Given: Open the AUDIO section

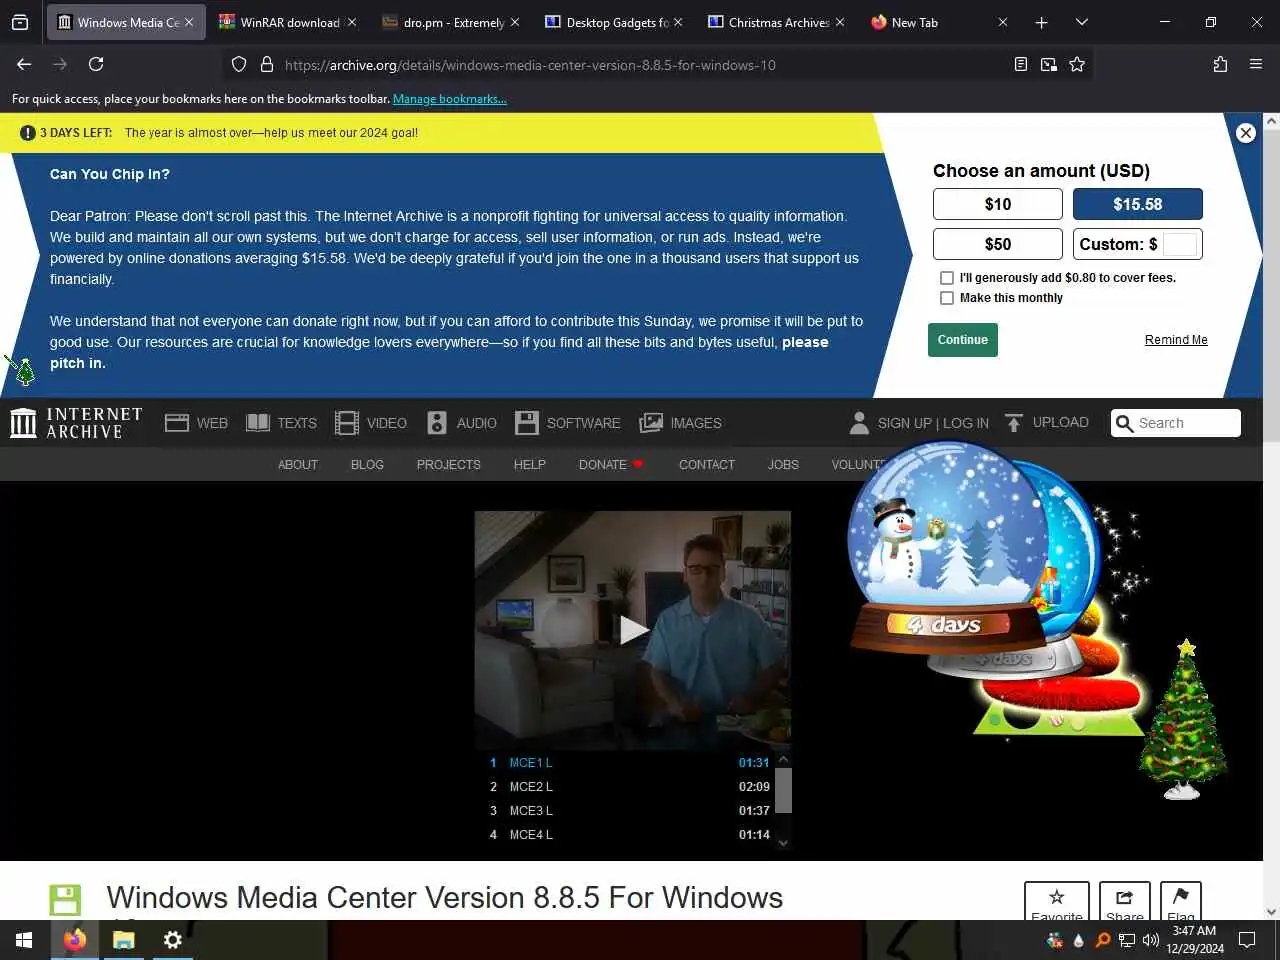Looking at the screenshot, I should pos(462,423).
